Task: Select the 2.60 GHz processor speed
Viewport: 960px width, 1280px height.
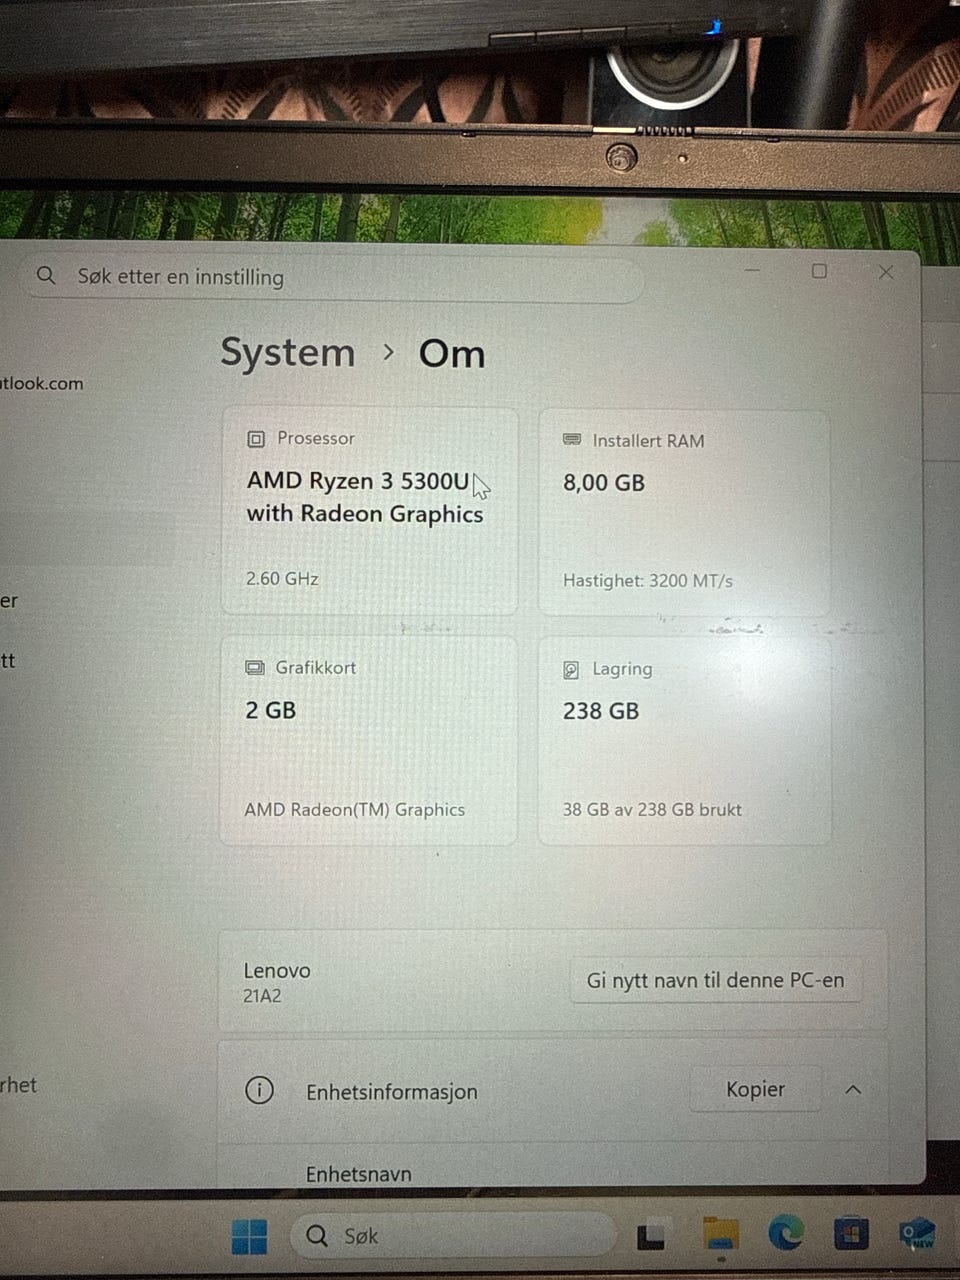Action: click(x=282, y=578)
